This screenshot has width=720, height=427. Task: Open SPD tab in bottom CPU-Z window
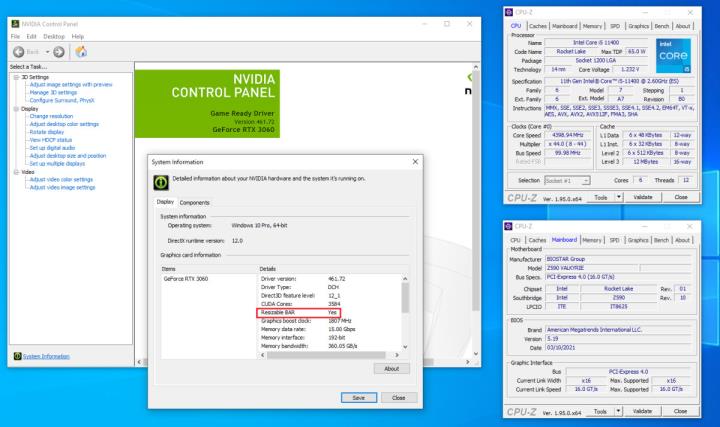[x=614, y=240]
